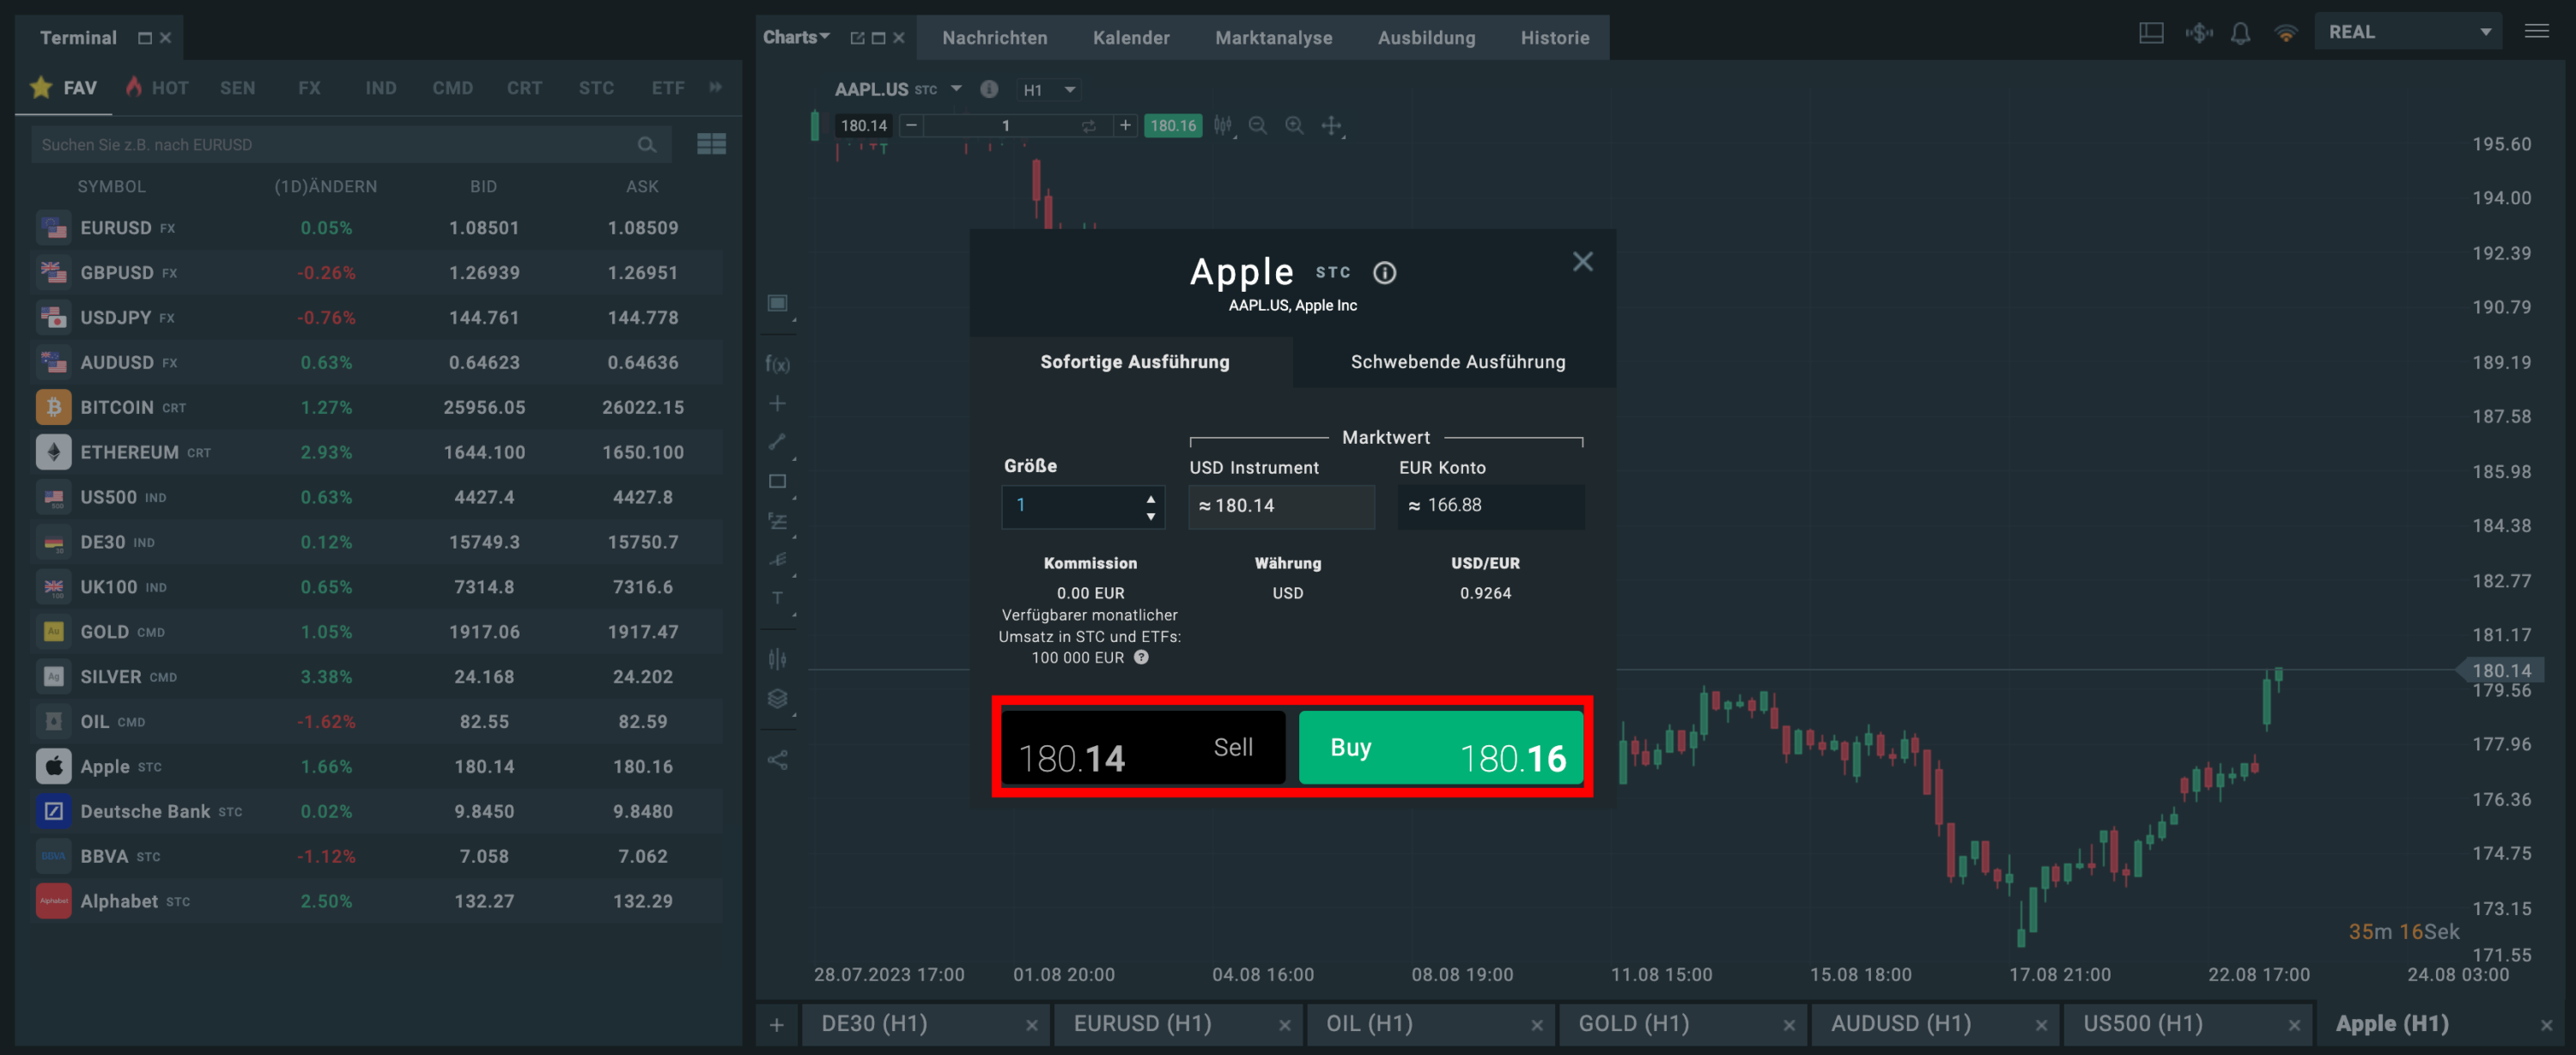
Task: Zoom in the chart
Action: [x=1294, y=126]
